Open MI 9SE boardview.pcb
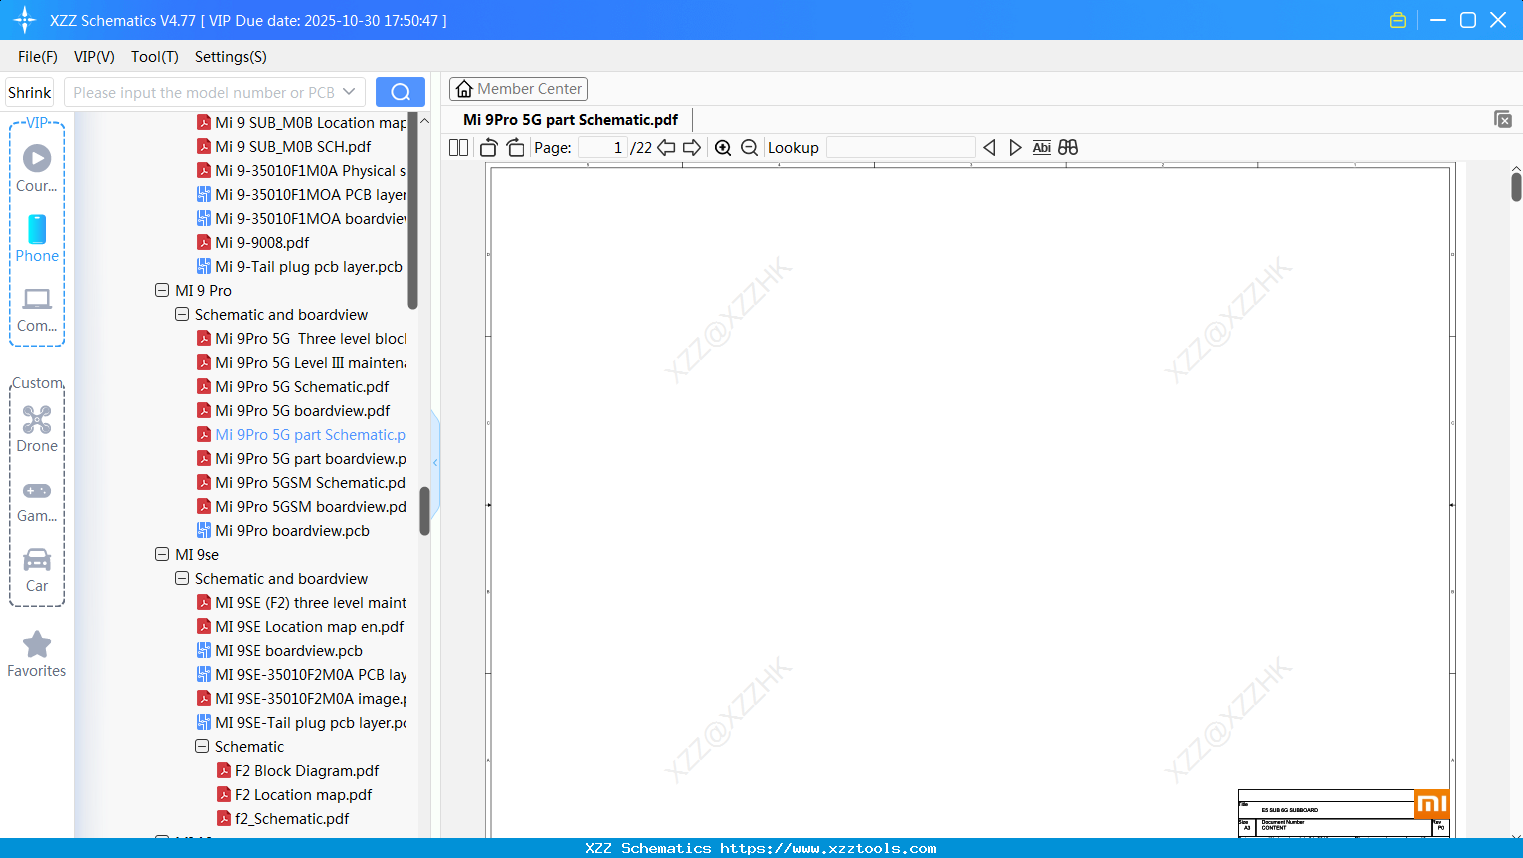 coord(279,651)
